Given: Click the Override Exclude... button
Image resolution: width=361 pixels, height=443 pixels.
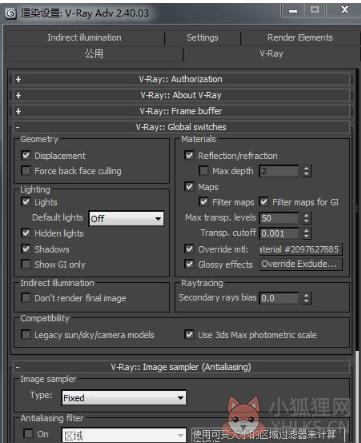Looking at the screenshot, I should coord(300,264).
